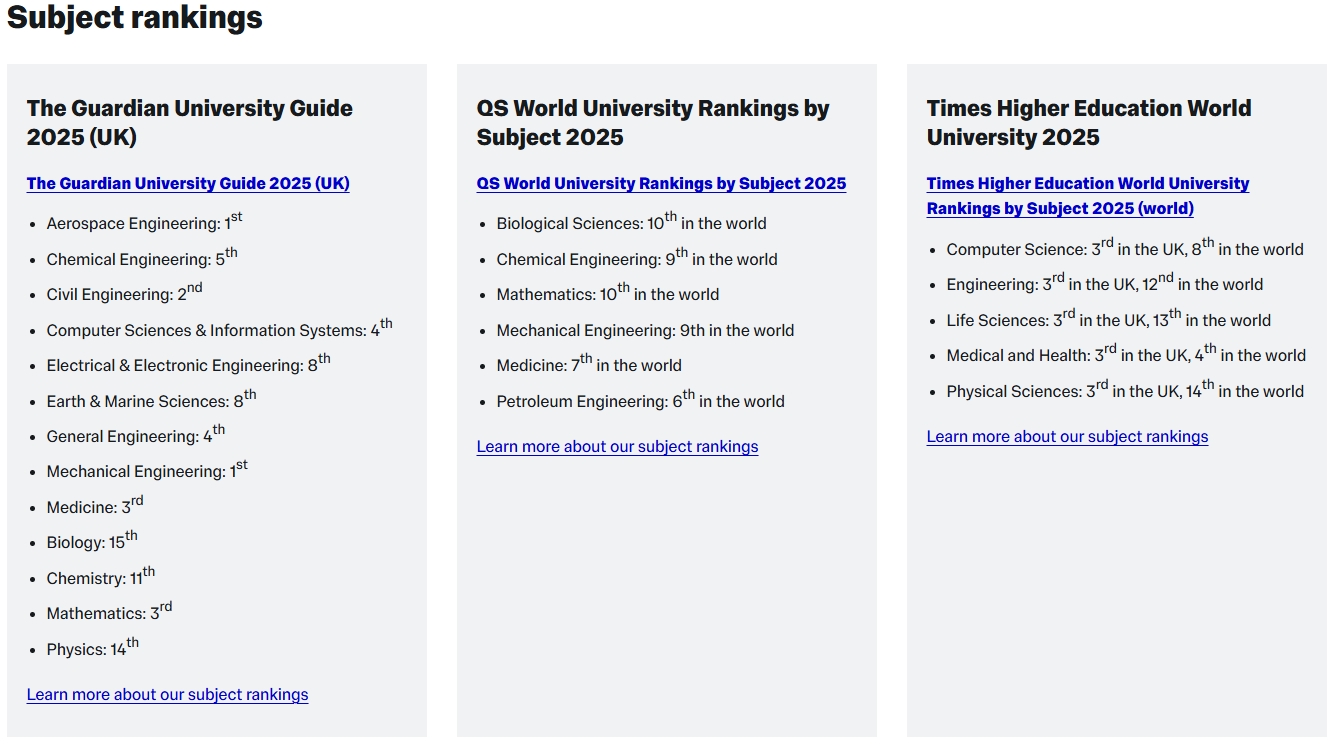The image size is (1333, 744).
Task: Click the Guardian University Guide card heading
Action: click(190, 122)
